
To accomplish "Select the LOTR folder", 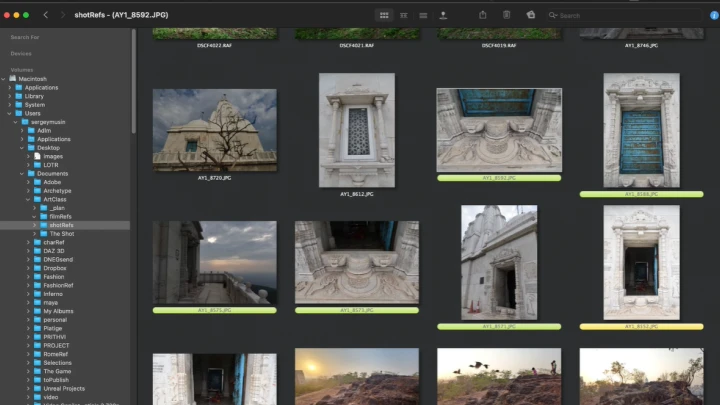I will (51, 165).
